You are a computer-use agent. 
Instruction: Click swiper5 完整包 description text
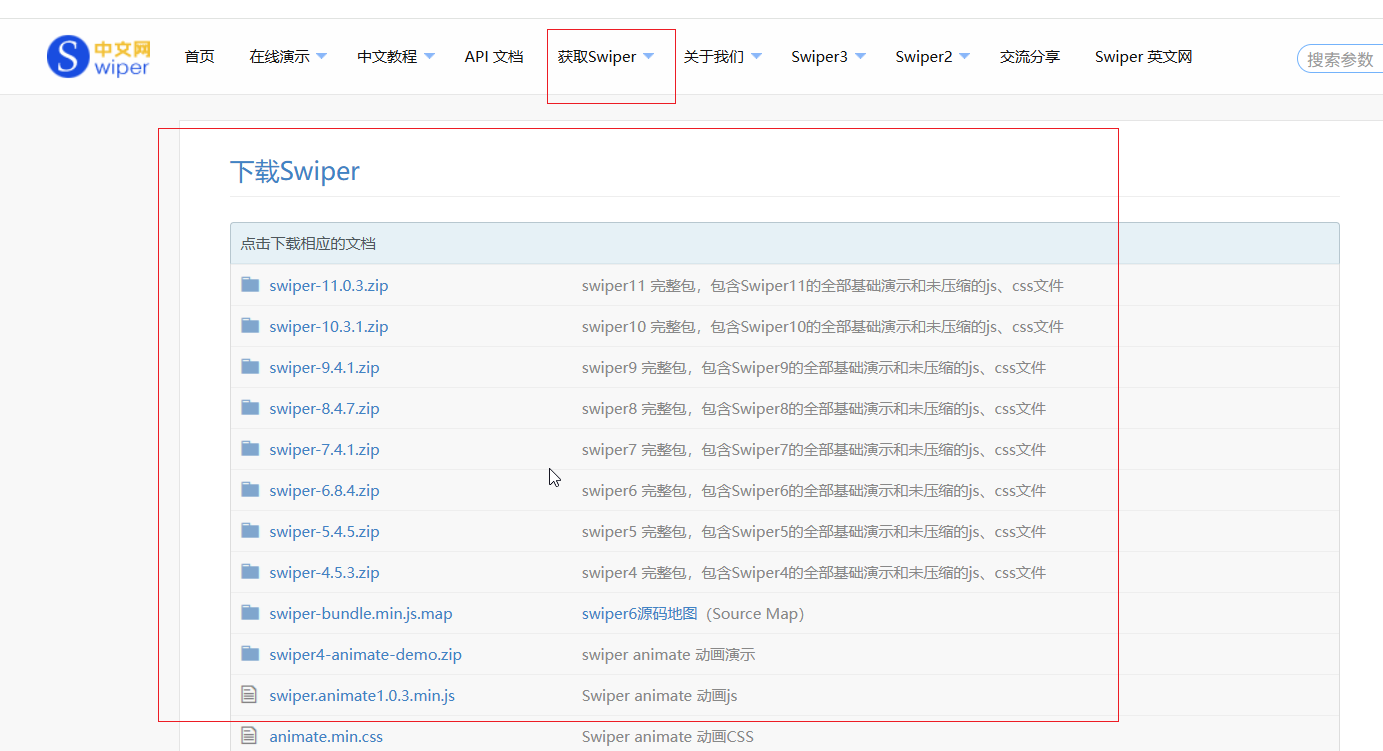coord(814,532)
